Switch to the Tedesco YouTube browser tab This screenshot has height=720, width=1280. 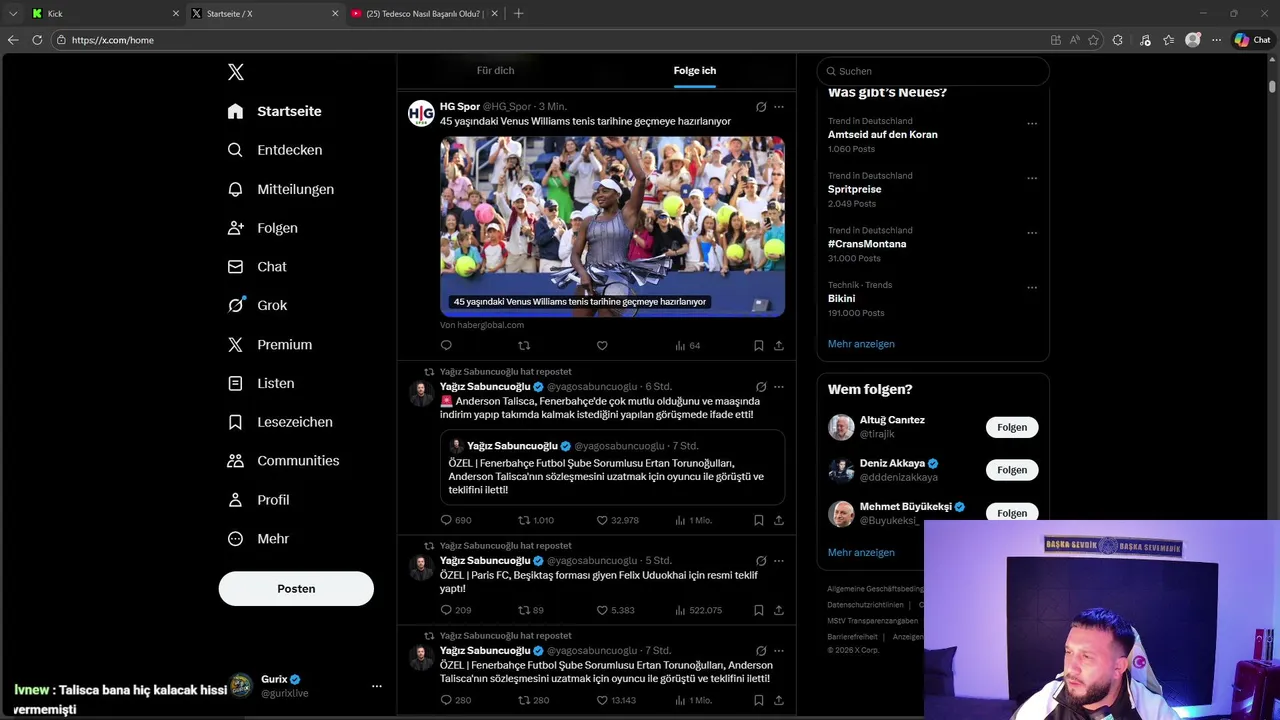[x=424, y=14]
